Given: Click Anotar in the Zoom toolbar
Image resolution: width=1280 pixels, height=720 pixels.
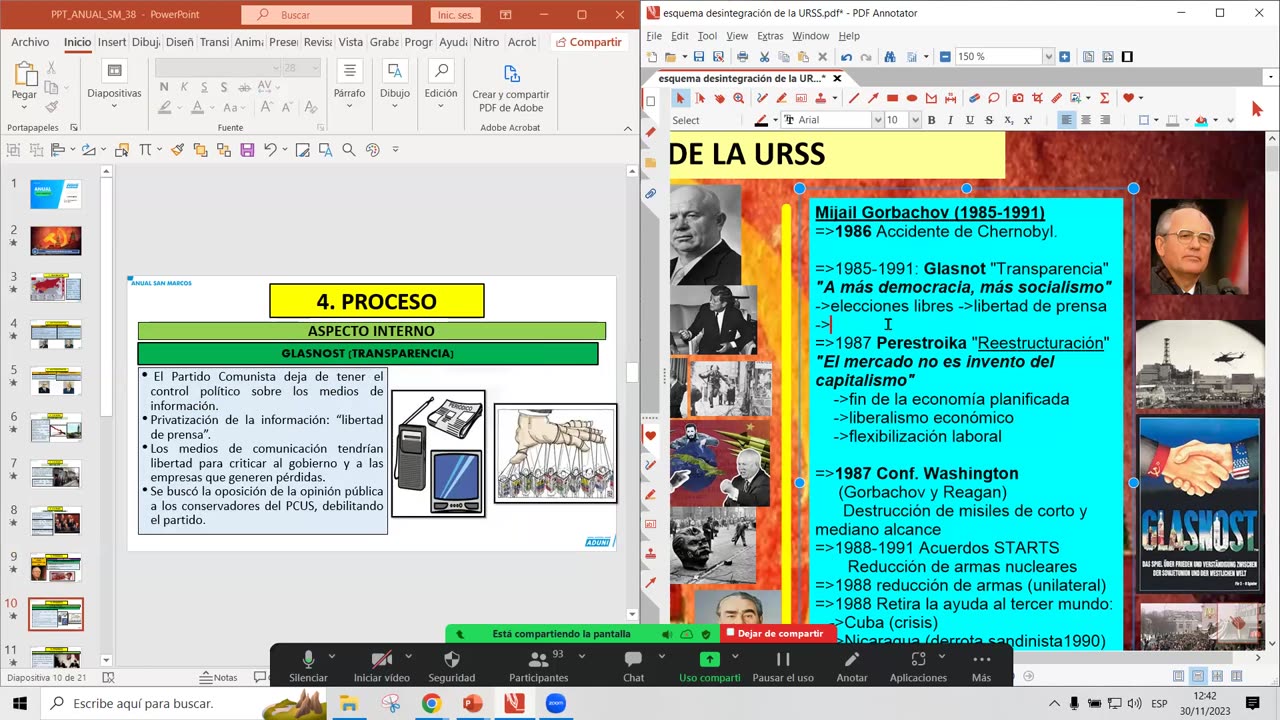Looking at the screenshot, I should pyautogui.click(x=852, y=665).
